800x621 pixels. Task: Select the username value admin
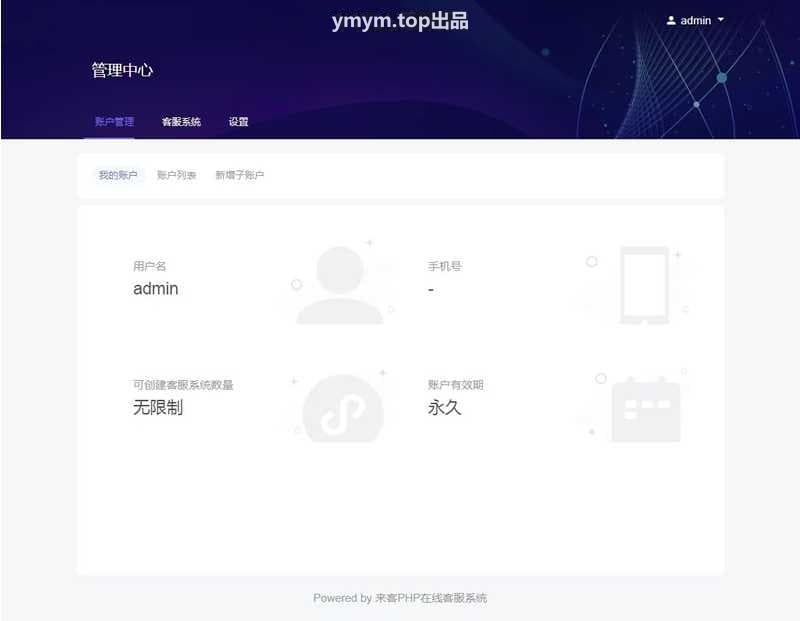(156, 289)
